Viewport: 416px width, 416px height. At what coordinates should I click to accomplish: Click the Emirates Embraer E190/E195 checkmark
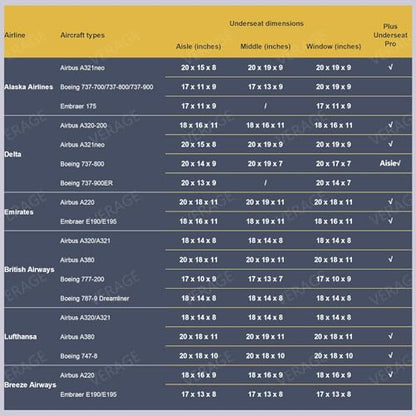point(390,221)
